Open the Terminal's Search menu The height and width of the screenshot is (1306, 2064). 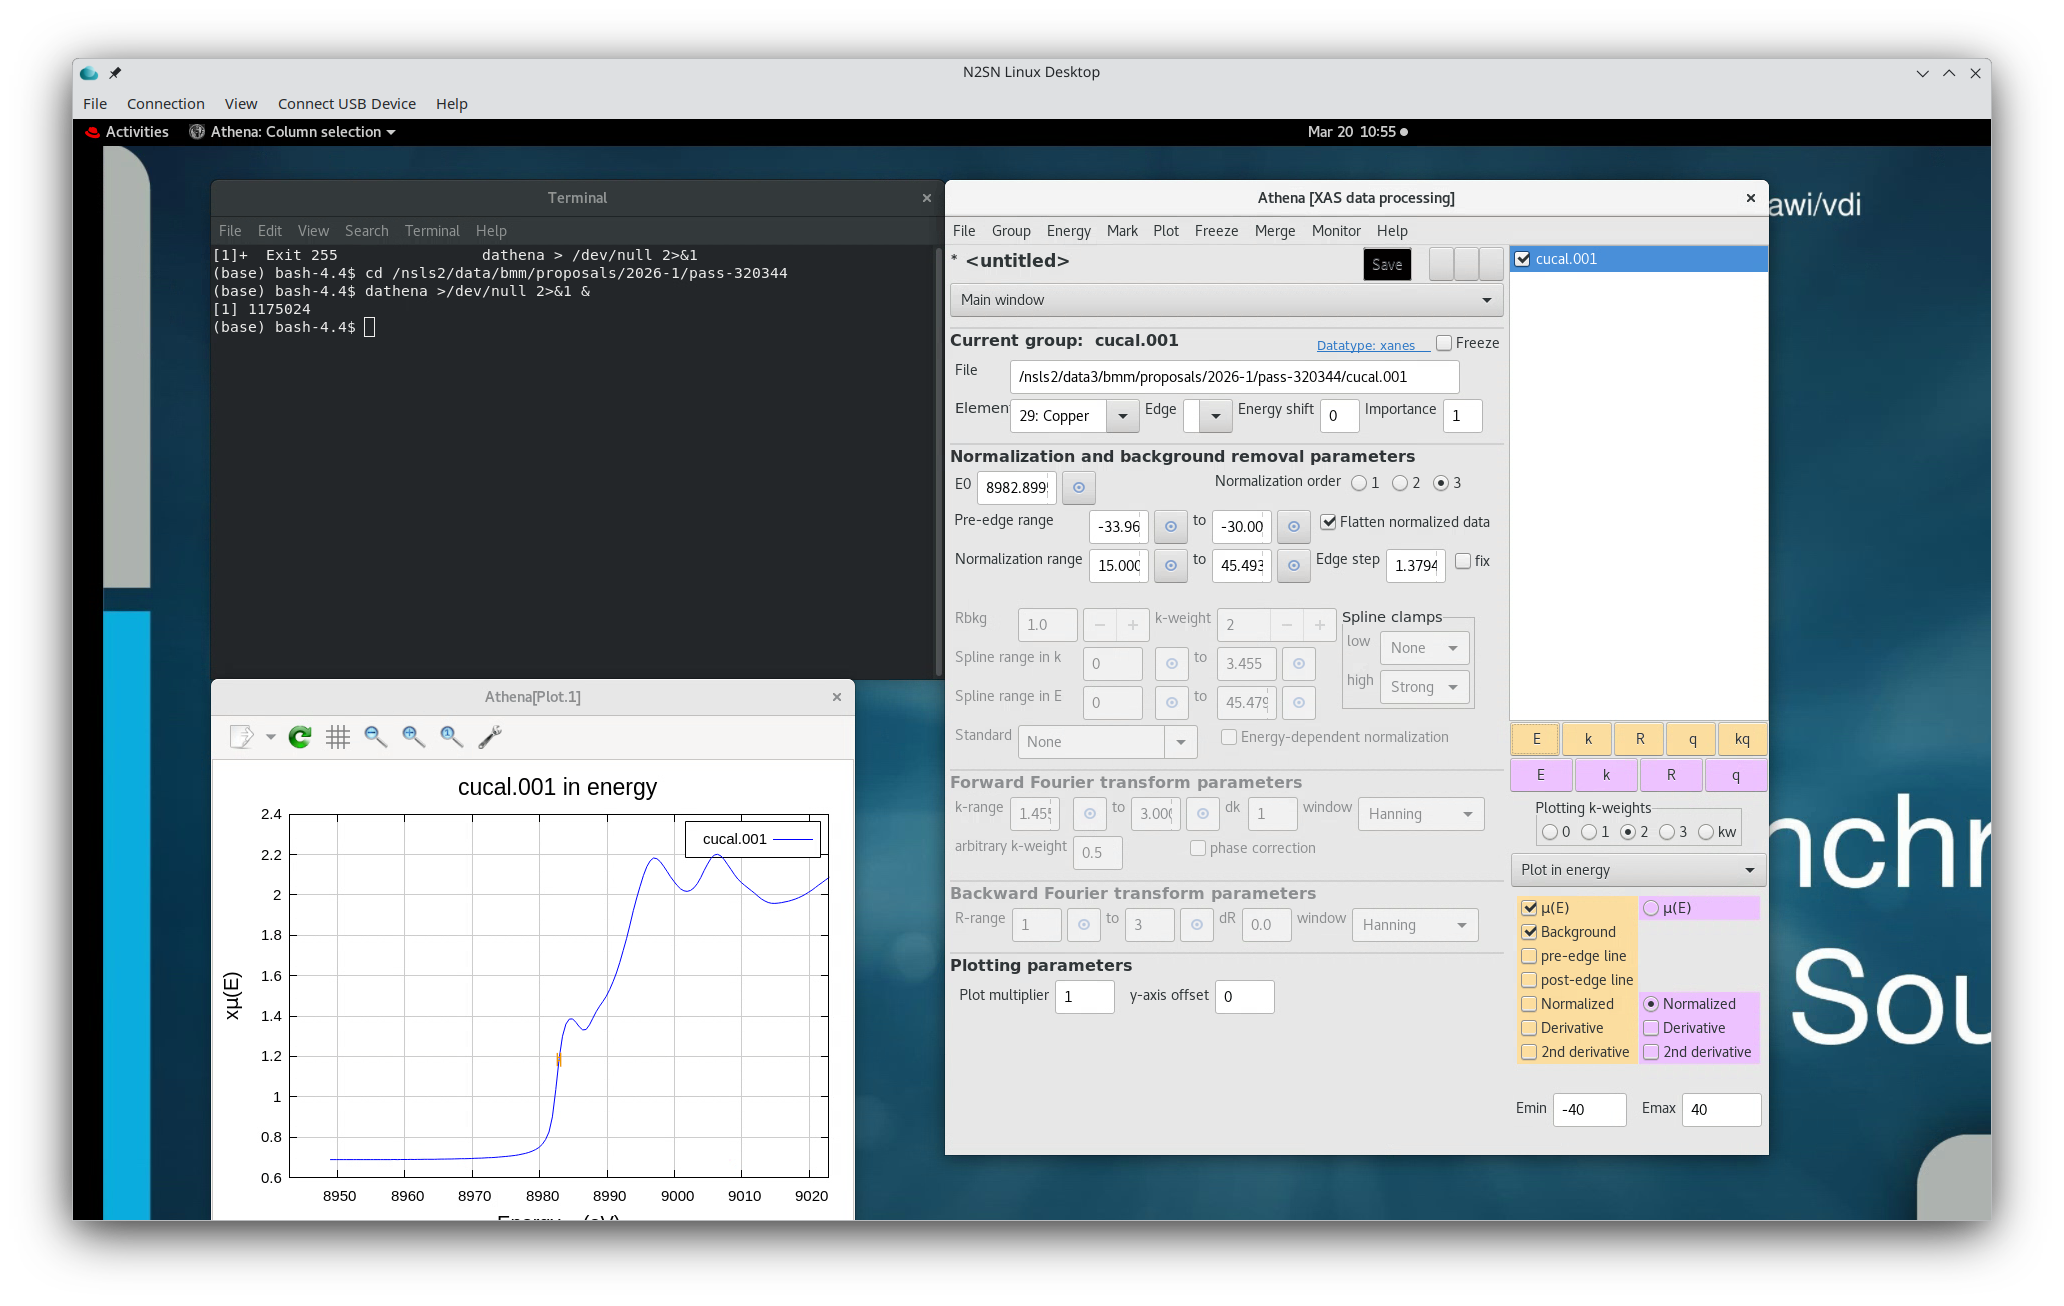(x=366, y=231)
